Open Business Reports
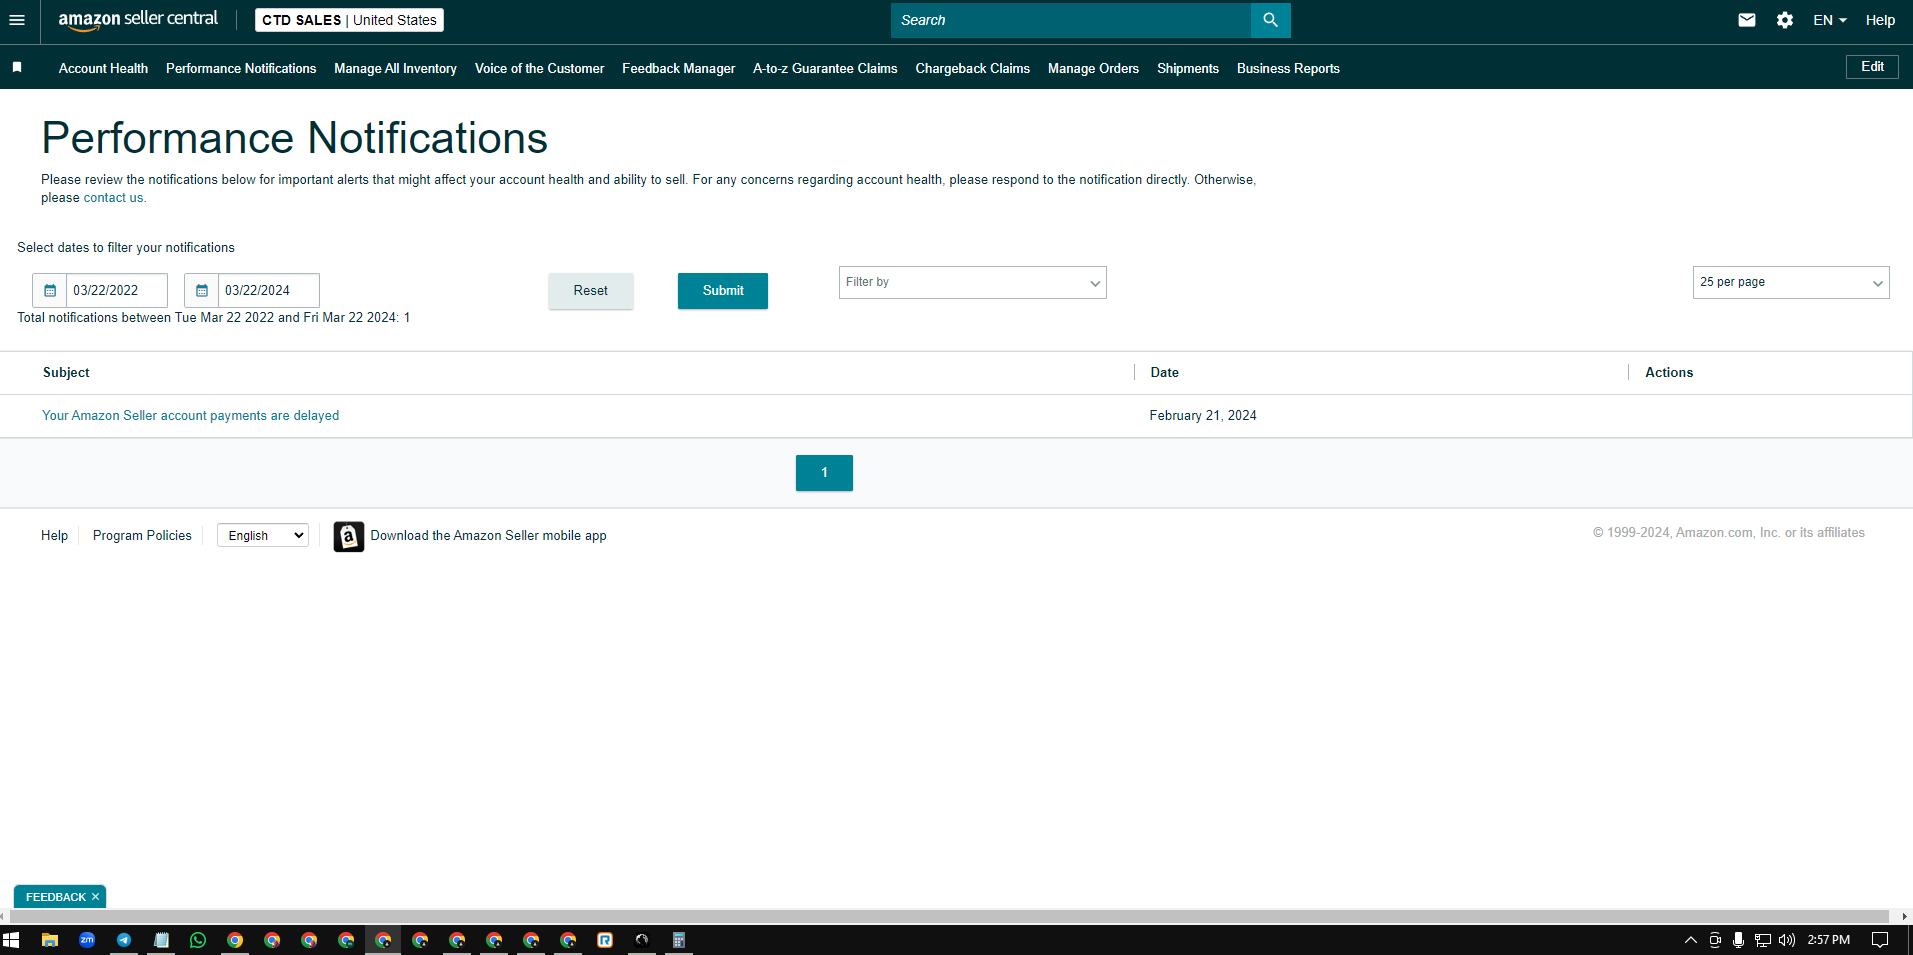This screenshot has height=955, width=1913. [x=1288, y=68]
